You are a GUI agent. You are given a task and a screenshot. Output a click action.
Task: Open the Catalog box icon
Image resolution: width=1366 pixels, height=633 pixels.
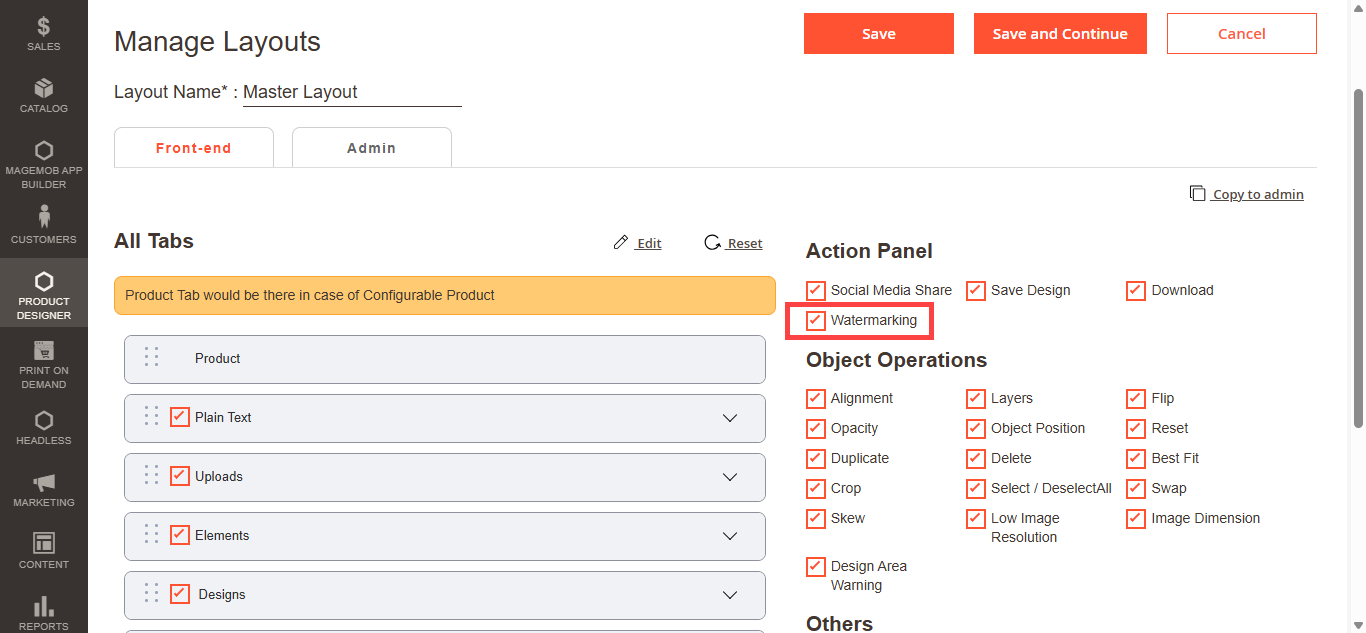point(43,89)
